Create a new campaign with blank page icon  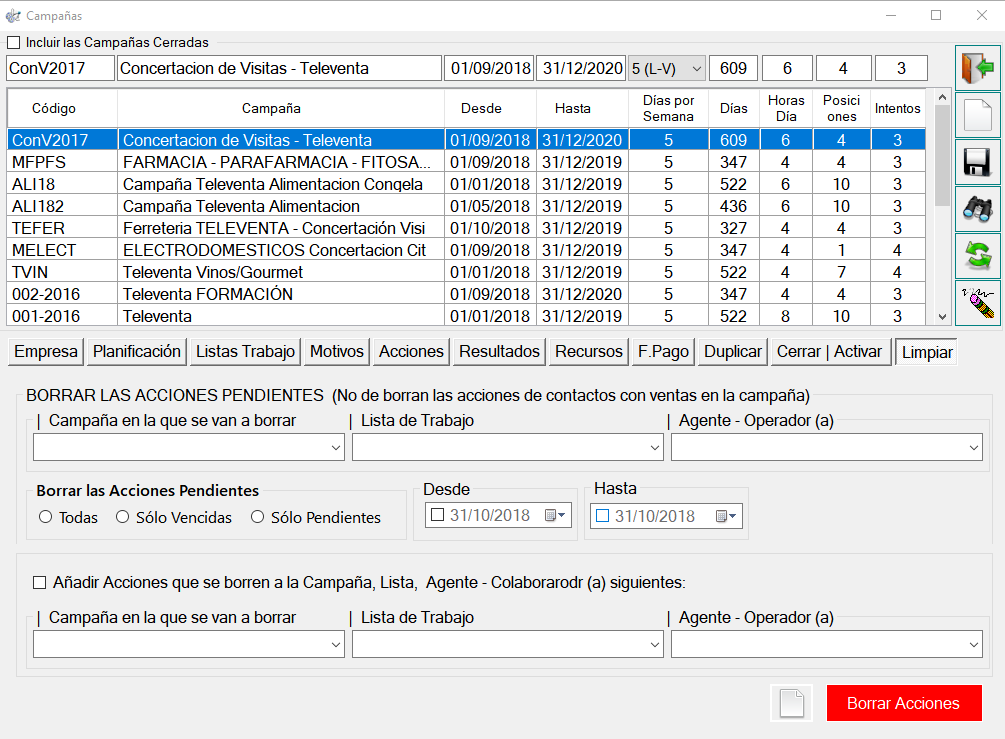click(977, 115)
